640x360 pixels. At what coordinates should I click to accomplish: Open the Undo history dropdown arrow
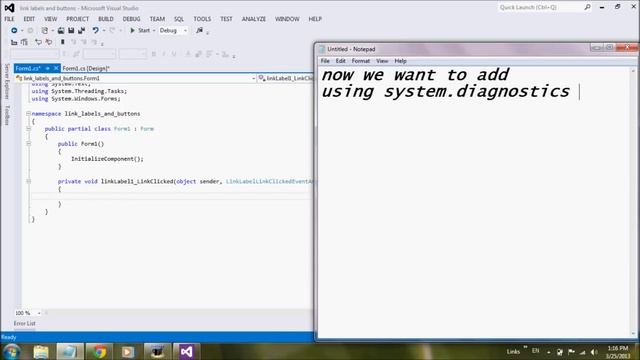(104, 31)
